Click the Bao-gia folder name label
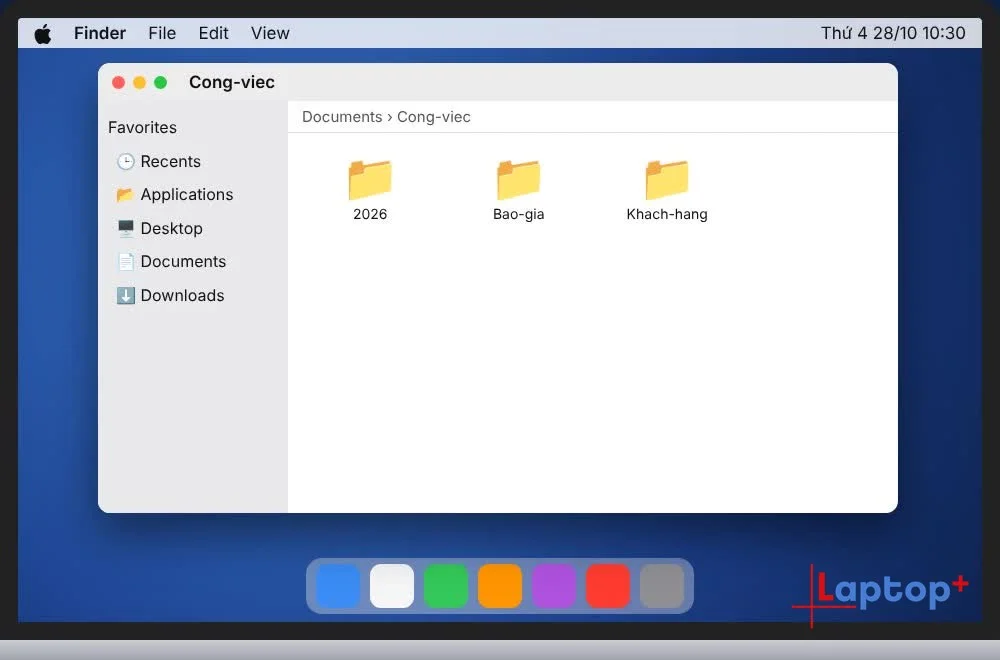 tap(518, 214)
